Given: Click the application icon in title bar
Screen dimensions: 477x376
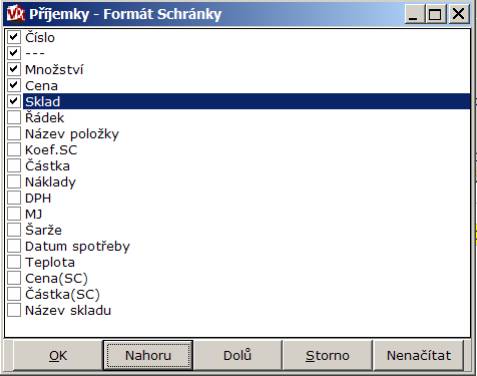Looking at the screenshot, I should tap(15, 14).
